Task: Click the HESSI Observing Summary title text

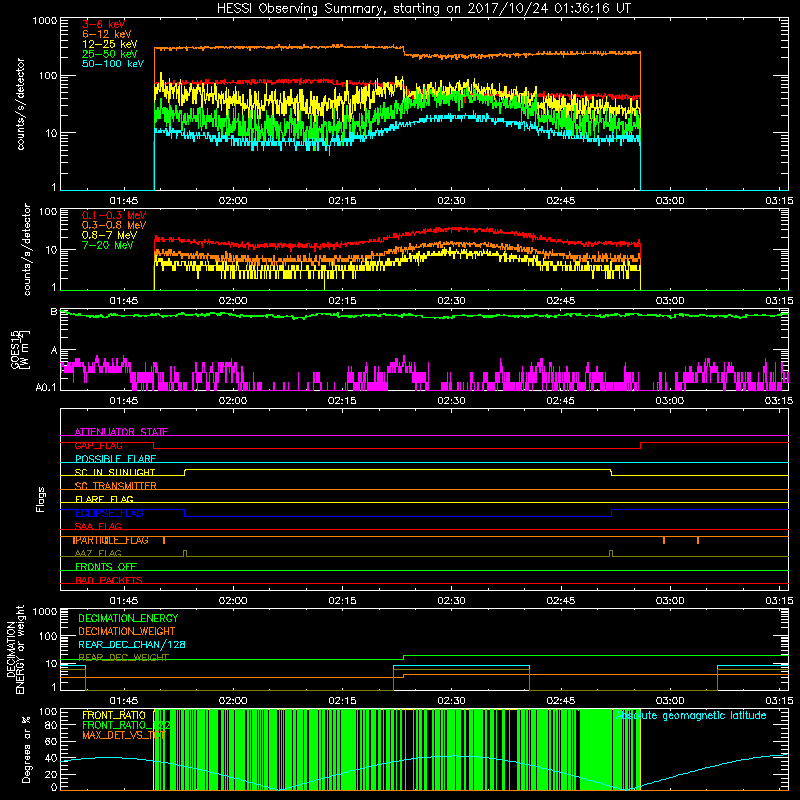Action: [x=424, y=9]
